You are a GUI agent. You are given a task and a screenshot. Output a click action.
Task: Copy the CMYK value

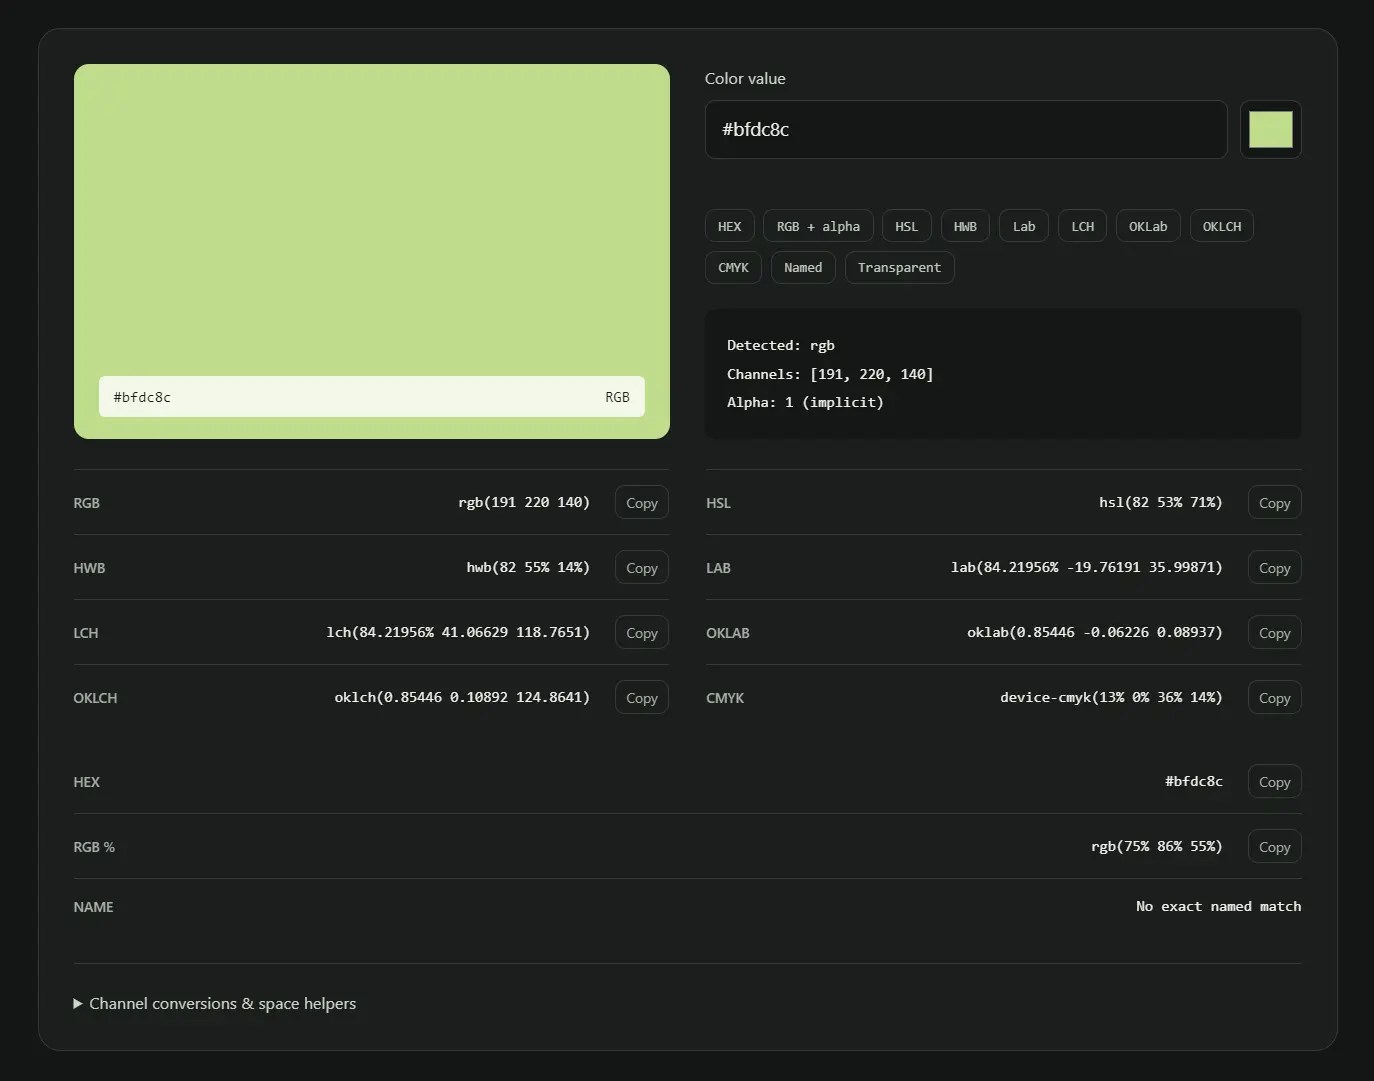coord(1275,698)
